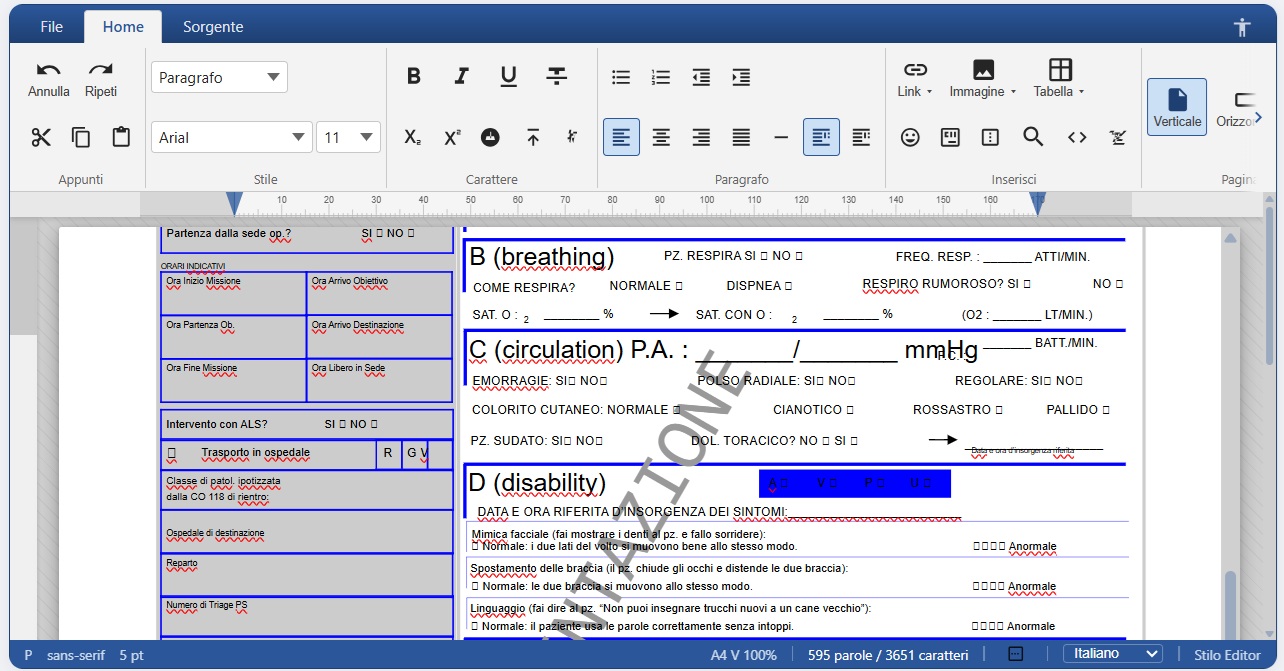The image size is (1284, 671).
Task: Cut selection with the scissors icon
Action: click(41, 137)
